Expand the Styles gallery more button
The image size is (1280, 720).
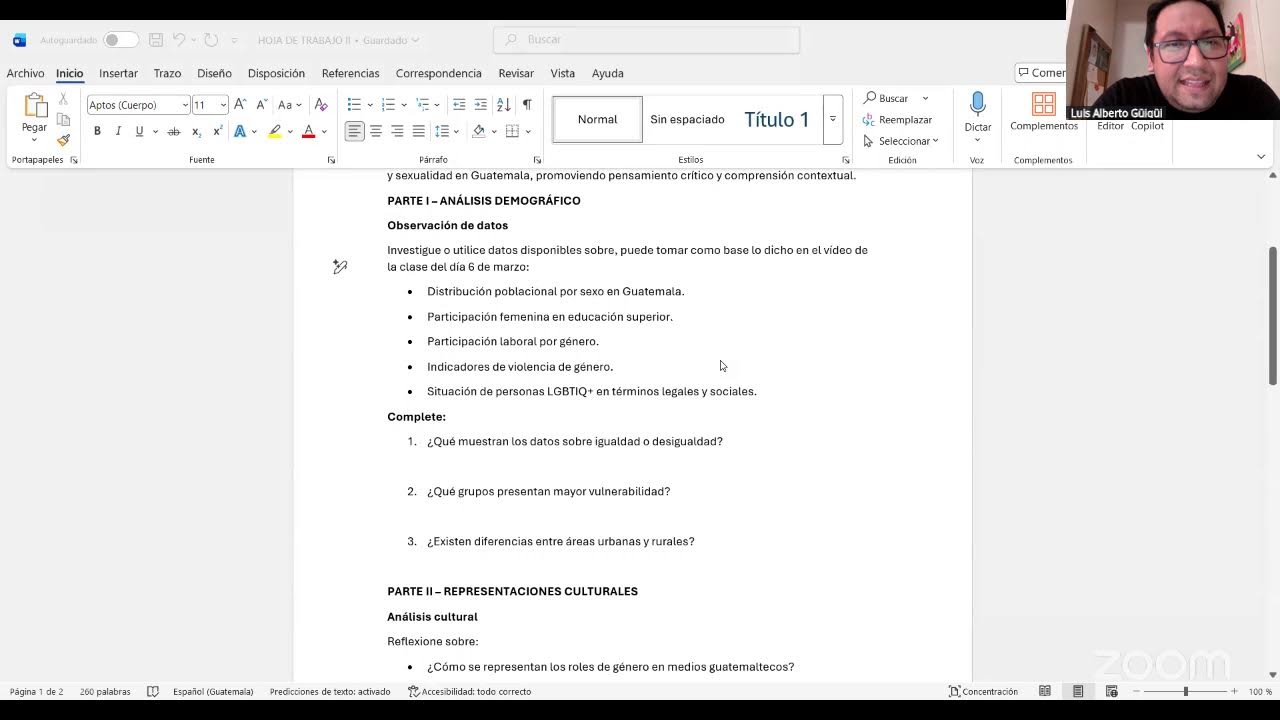[832, 119]
